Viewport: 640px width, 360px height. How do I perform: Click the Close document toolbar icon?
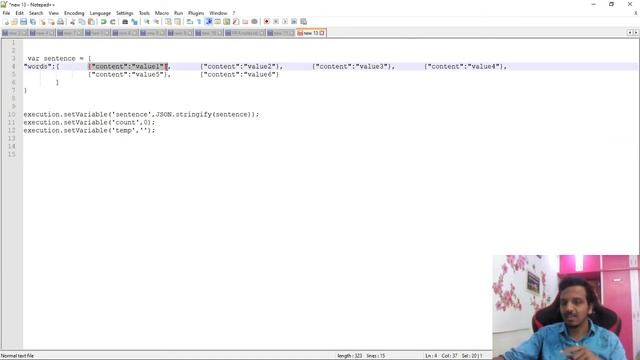42,22
